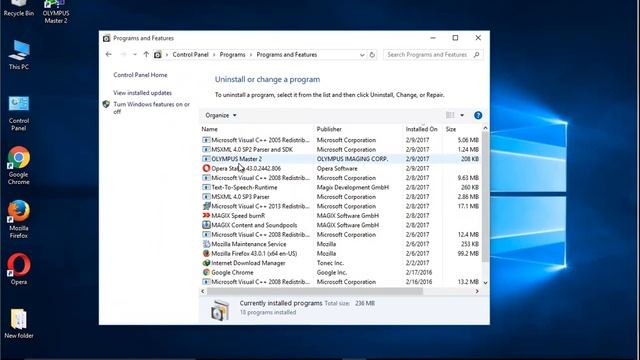This screenshot has width=640, height=360.
Task: Sort by the Name column header
Action: [x=256, y=129]
